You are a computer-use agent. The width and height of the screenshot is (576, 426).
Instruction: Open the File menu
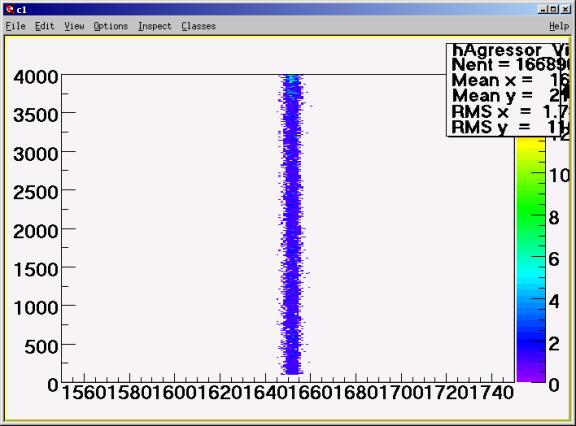click(15, 26)
